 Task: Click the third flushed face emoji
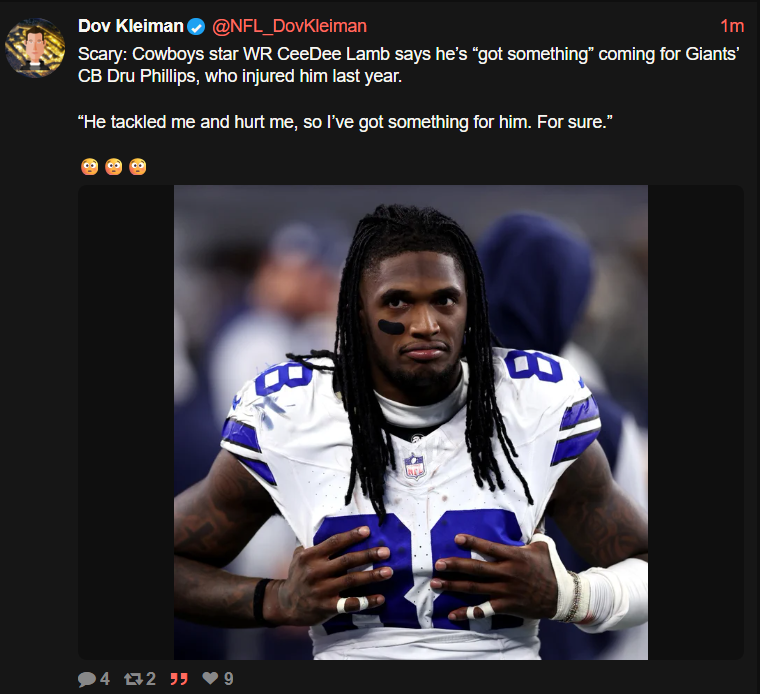[138, 166]
